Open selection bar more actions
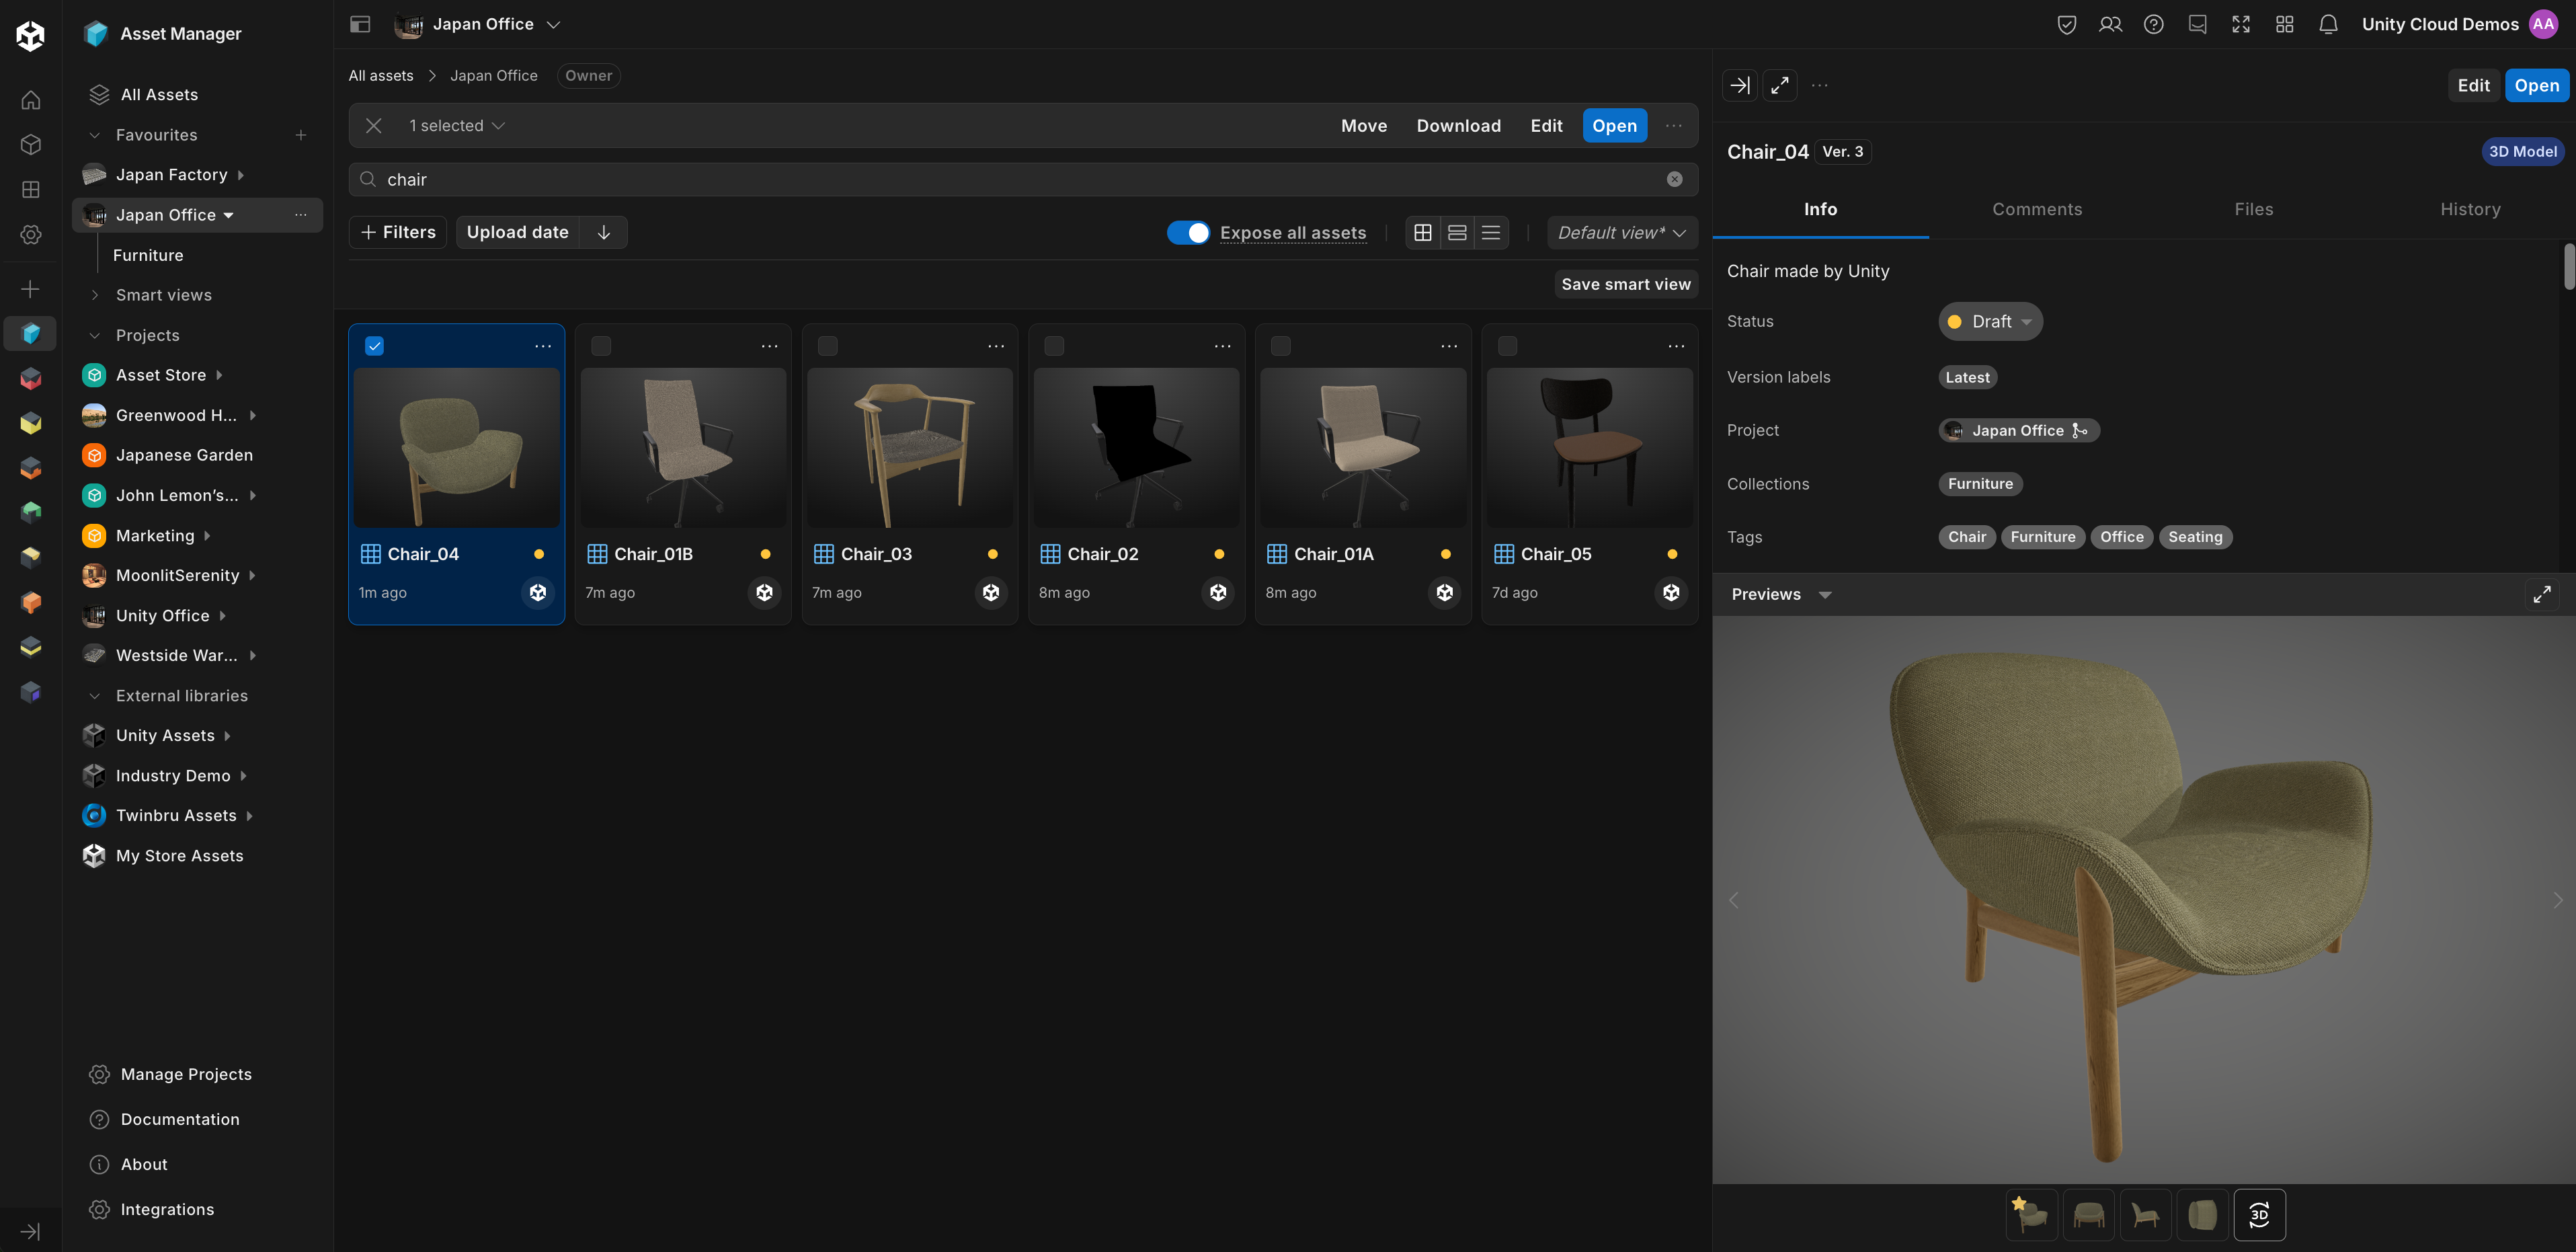This screenshot has width=2576, height=1252. point(1674,125)
